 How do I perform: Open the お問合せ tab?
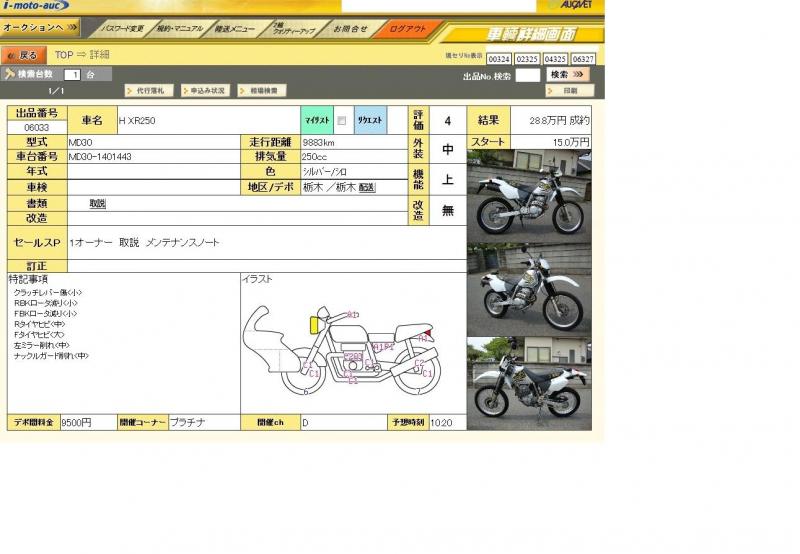350,29
